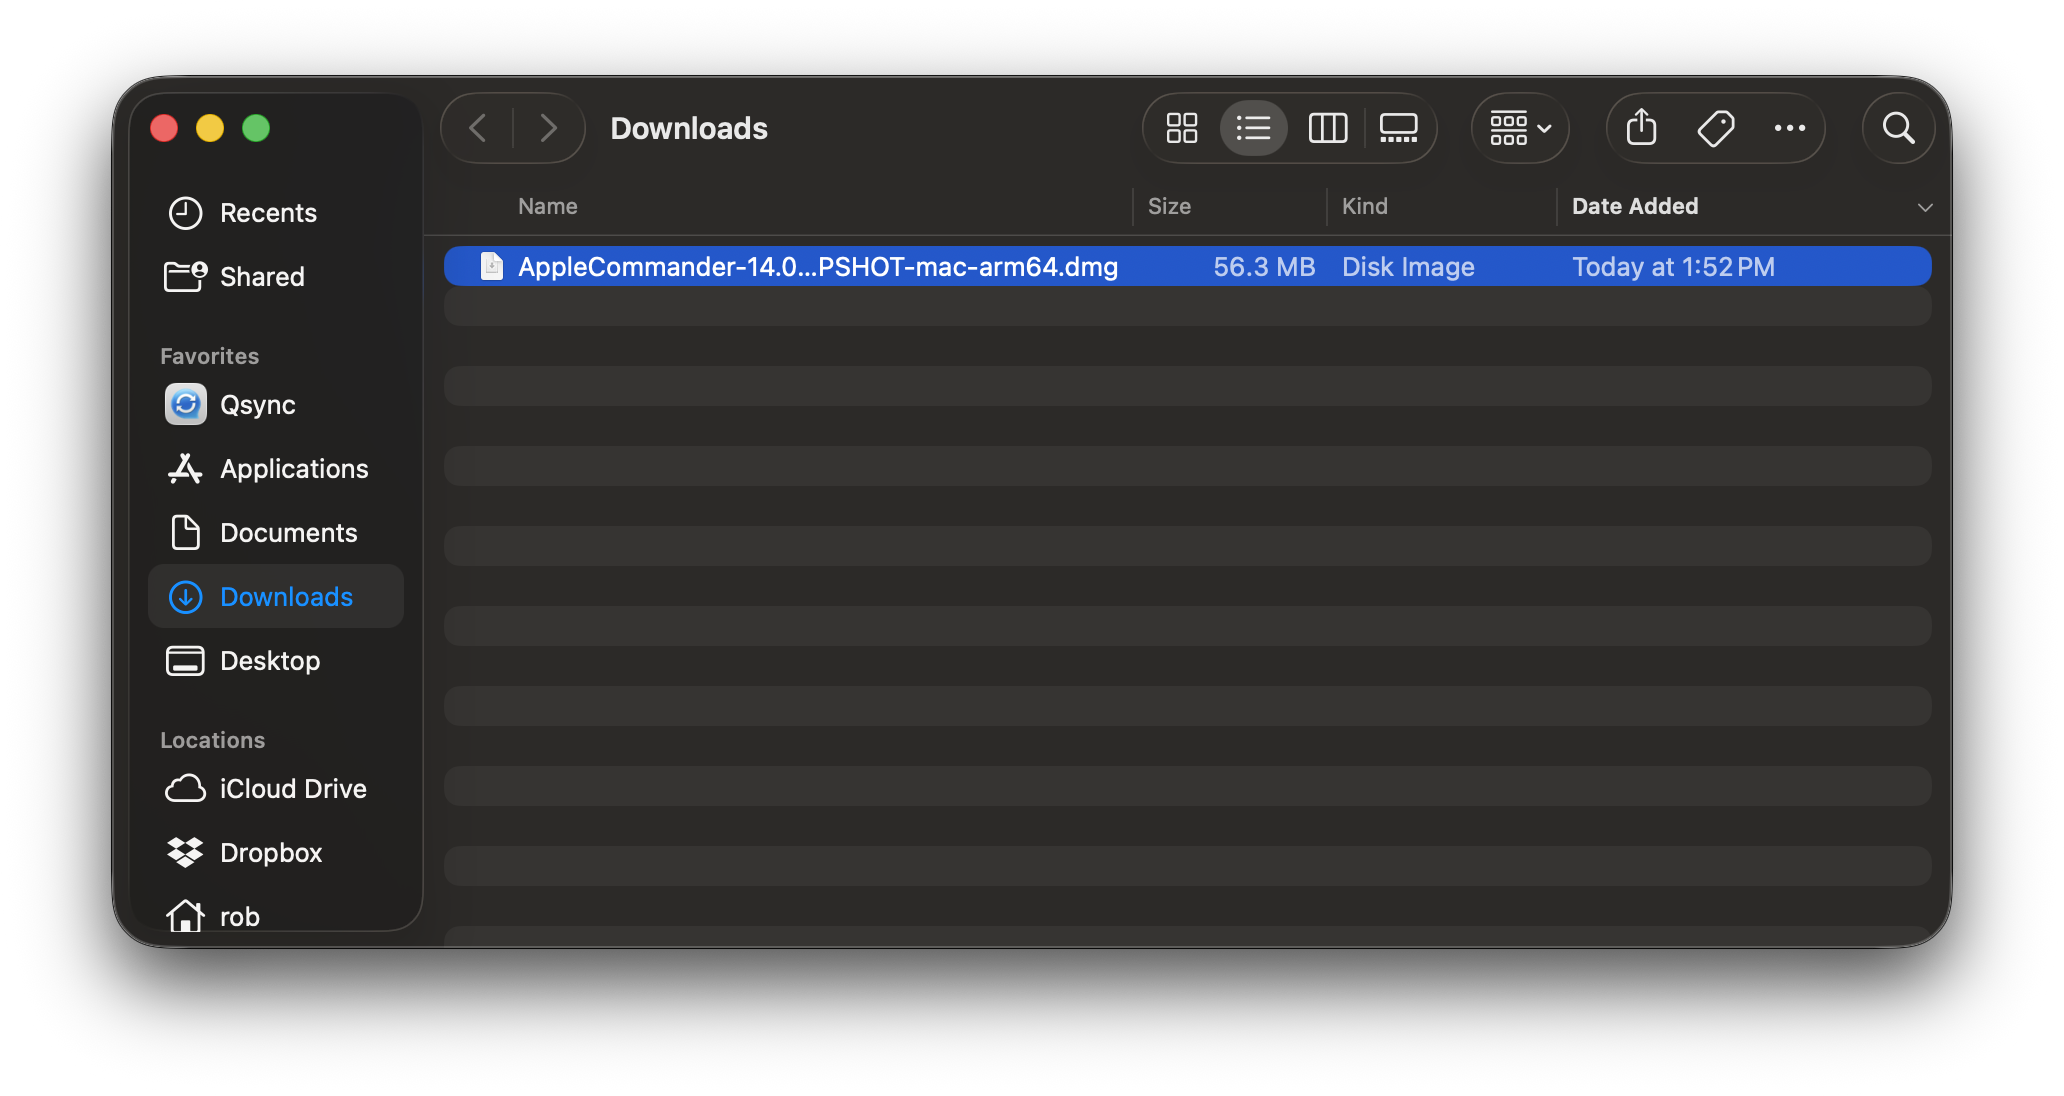The image size is (2064, 1096).
Task: Click the 56.3 MB size cell
Action: 1264,267
